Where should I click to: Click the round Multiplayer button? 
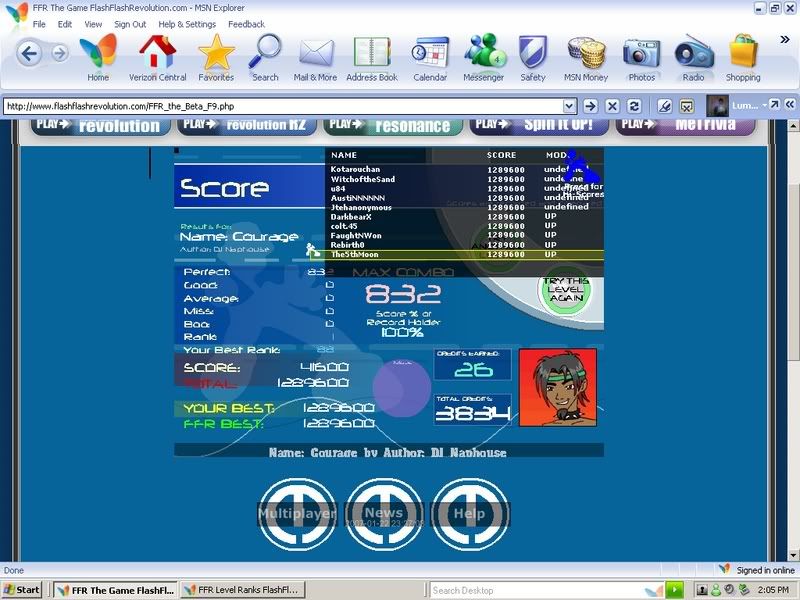click(297, 514)
